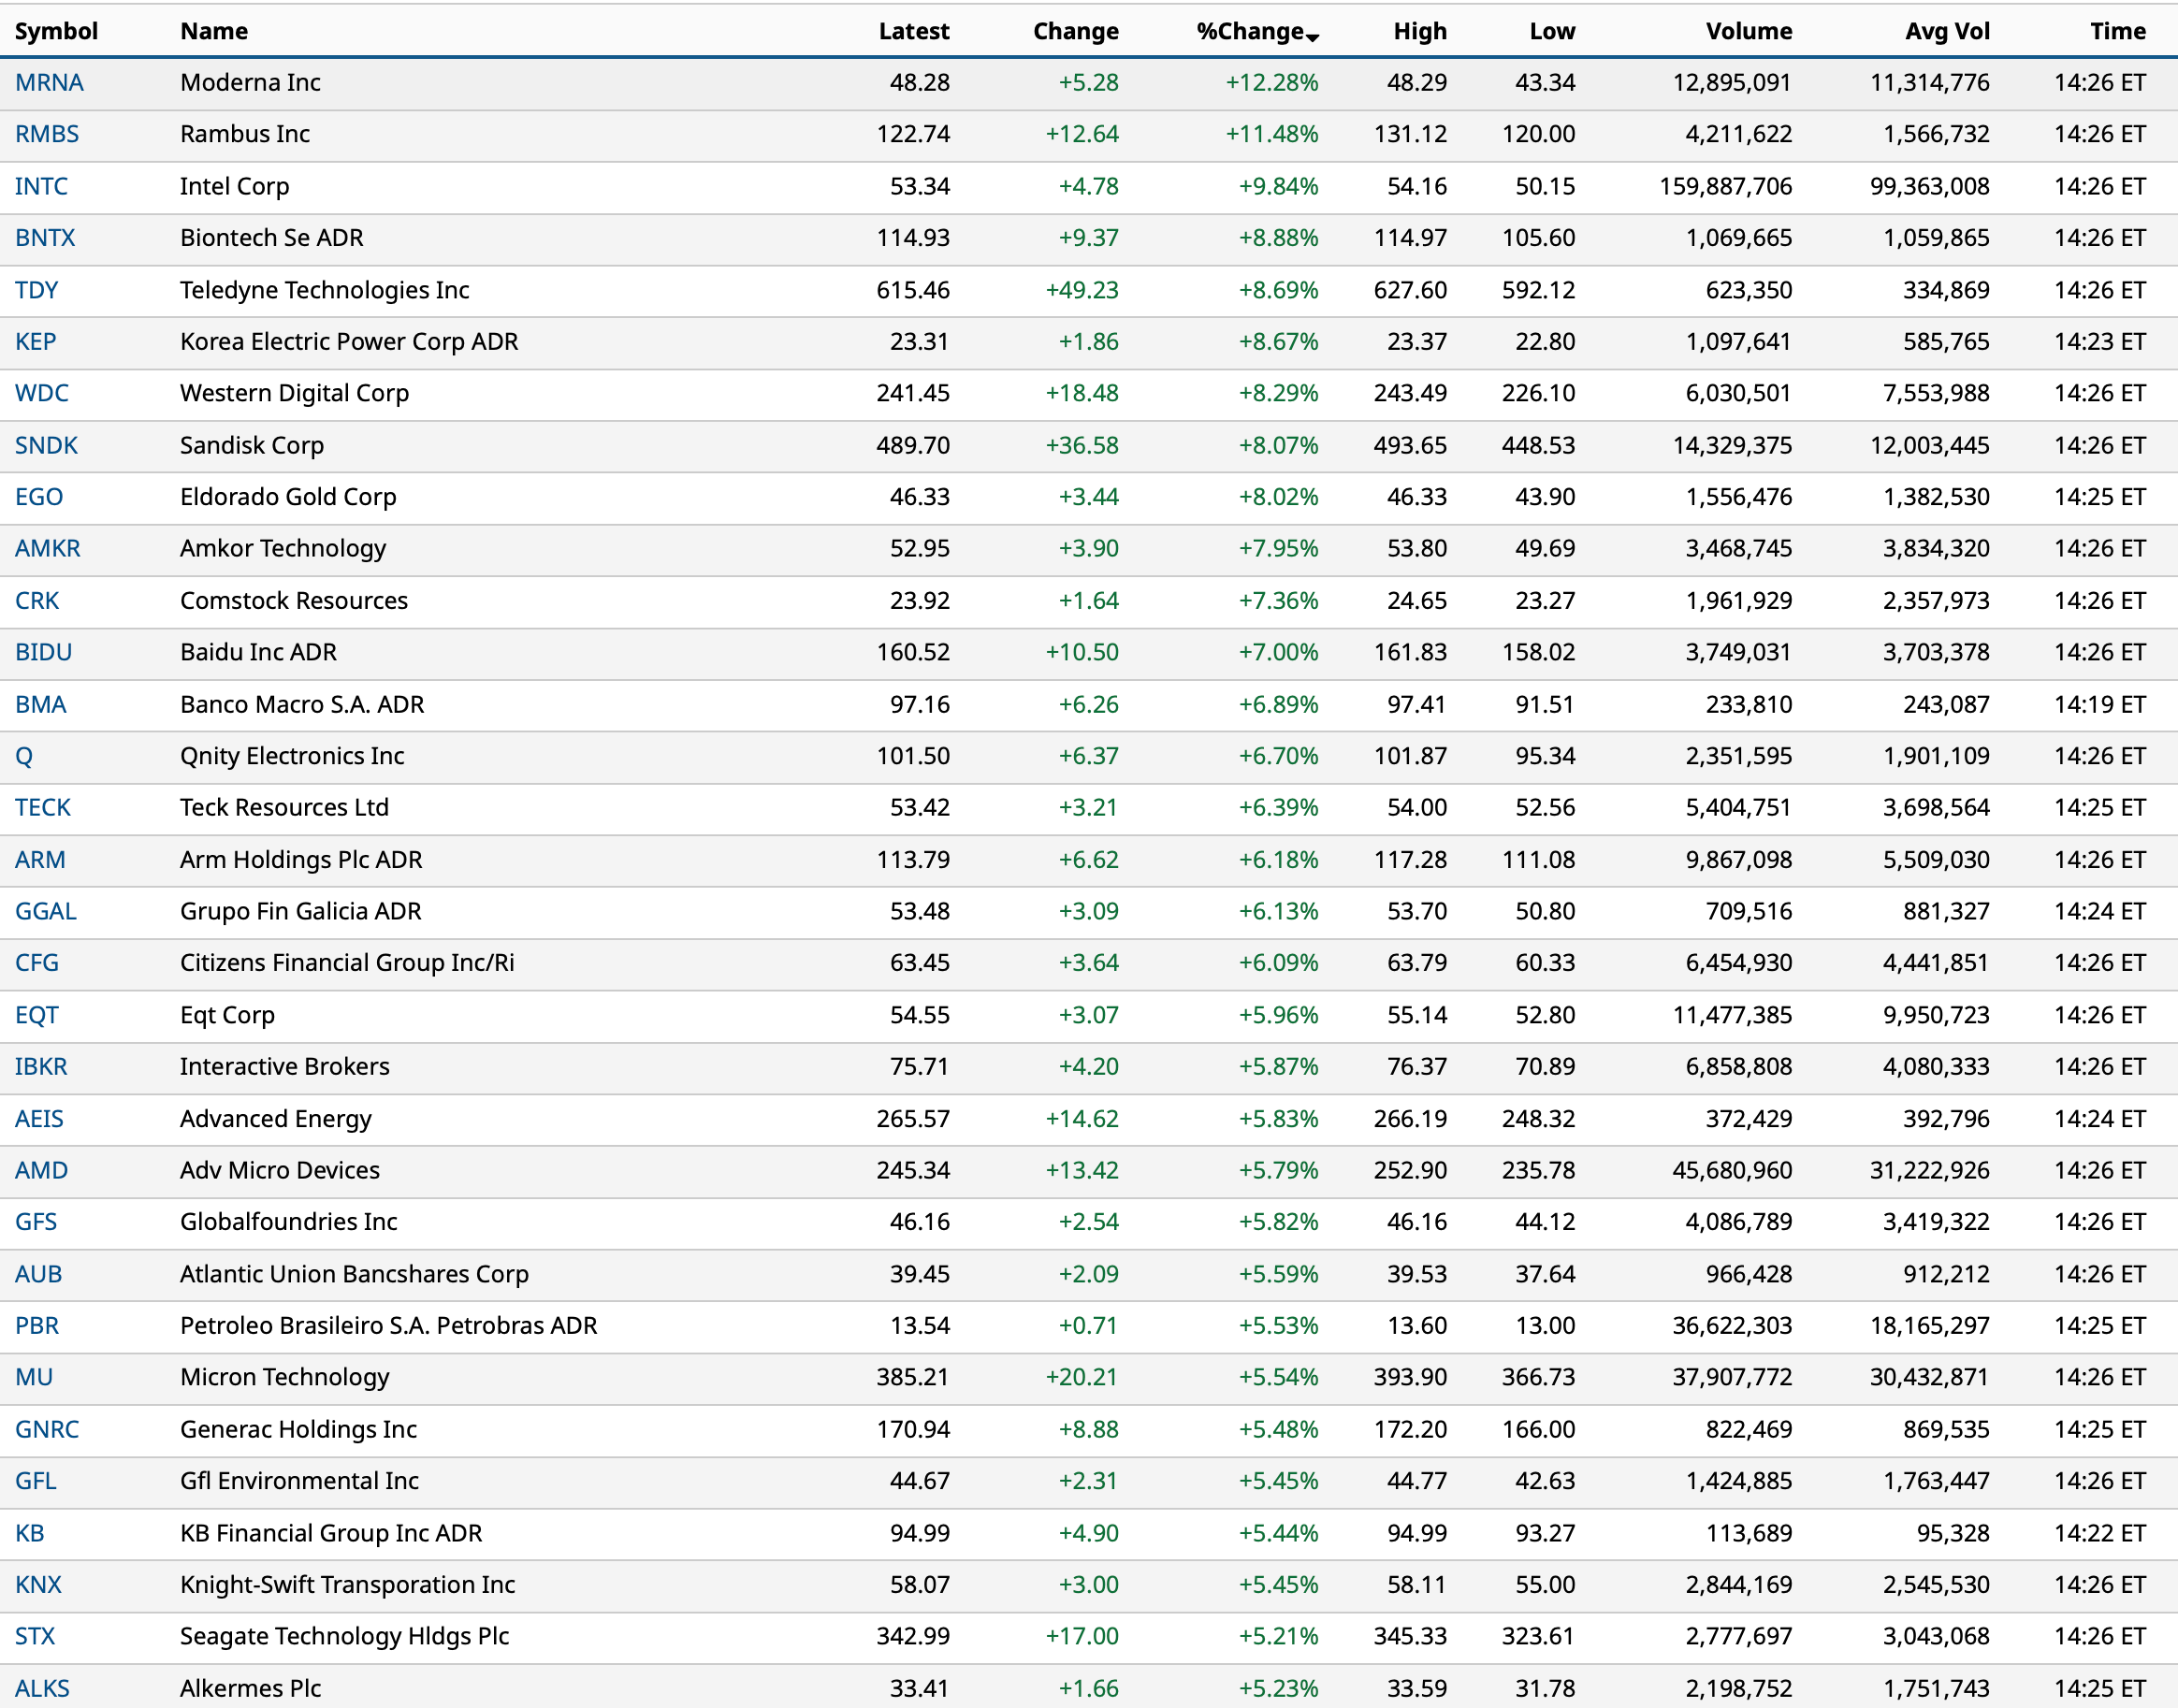Open the ALKS ticker link
Image resolution: width=2178 pixels, height=1708 pixels.
[x=42, y=1688]
